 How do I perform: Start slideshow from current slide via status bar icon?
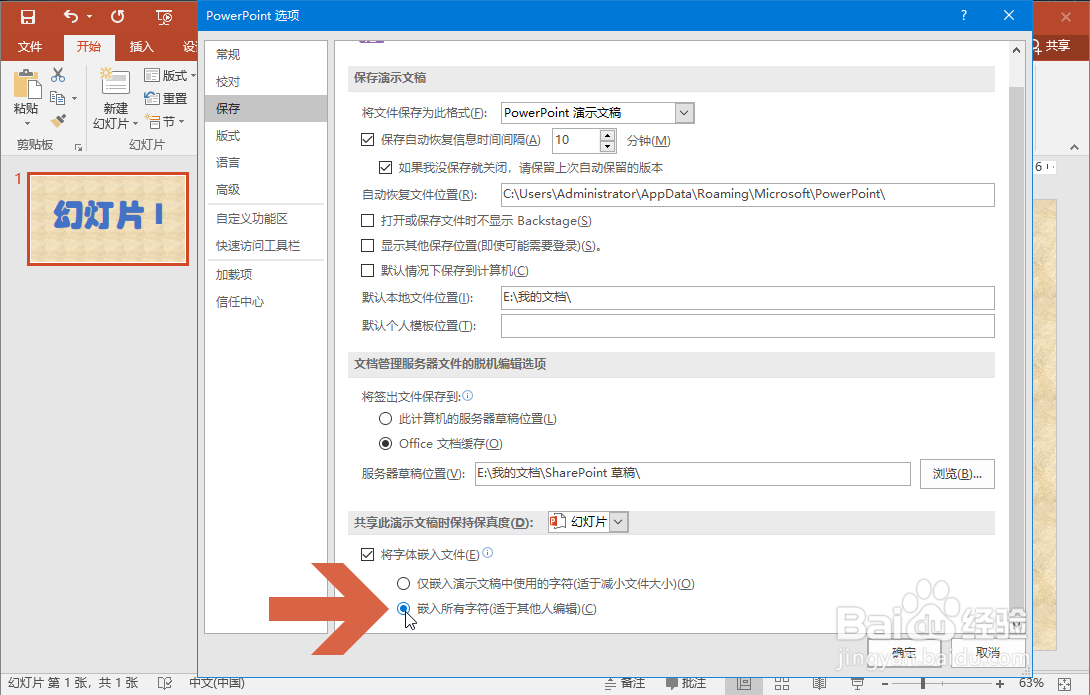[857, 684]
